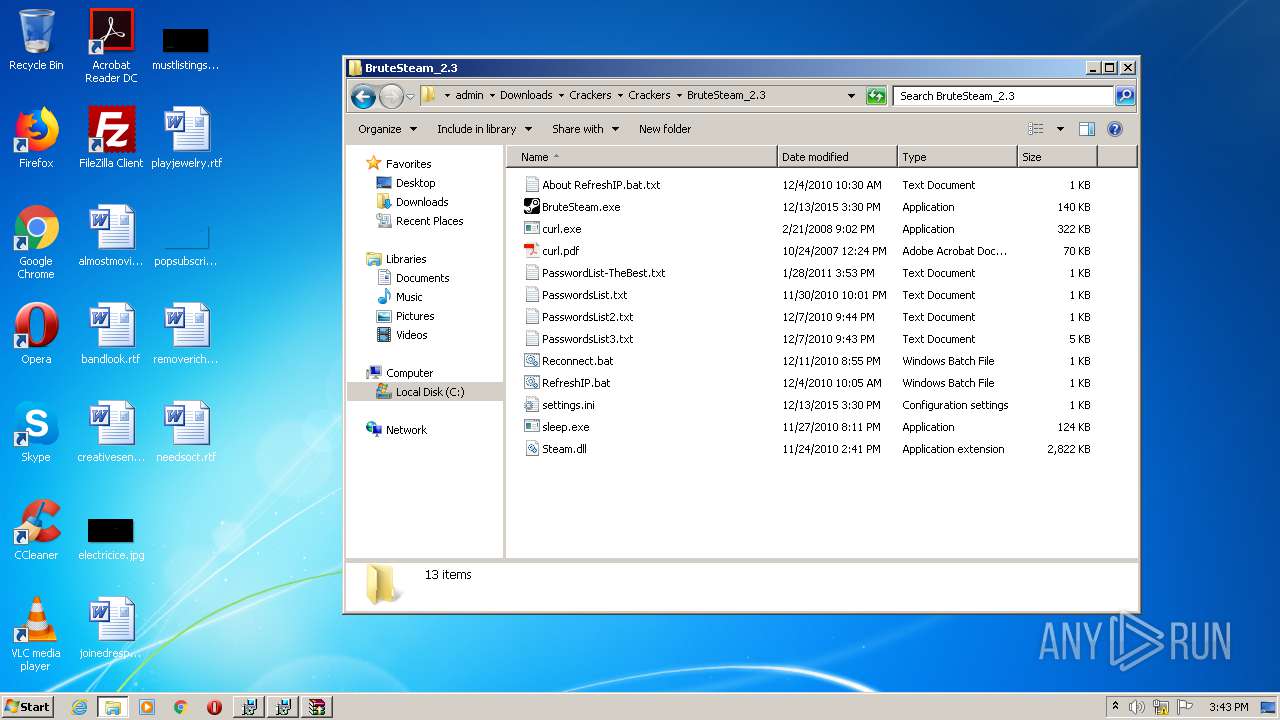Show the preview pane
This screenshot has height=720, width=1280.
1087,129
